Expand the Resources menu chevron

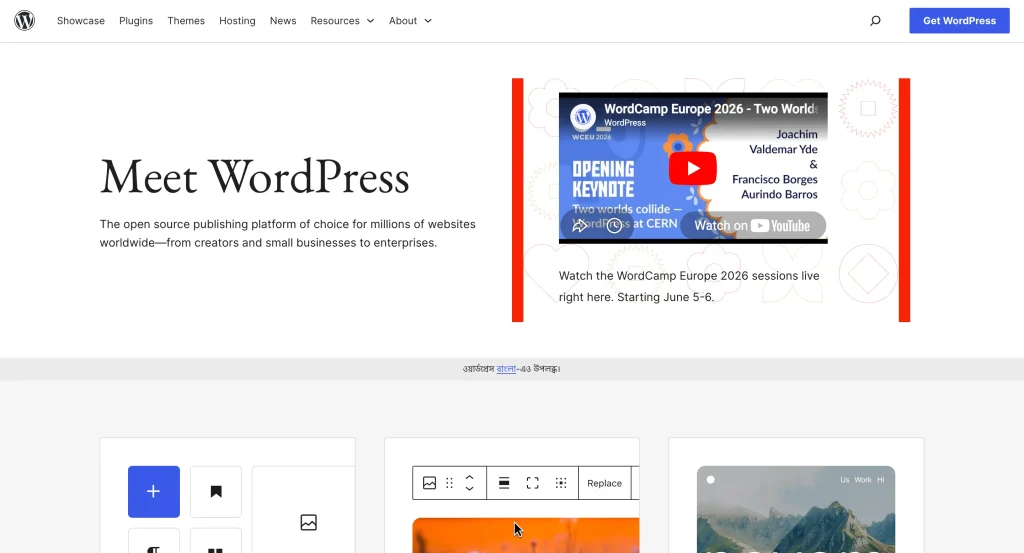tap(370, 21)
